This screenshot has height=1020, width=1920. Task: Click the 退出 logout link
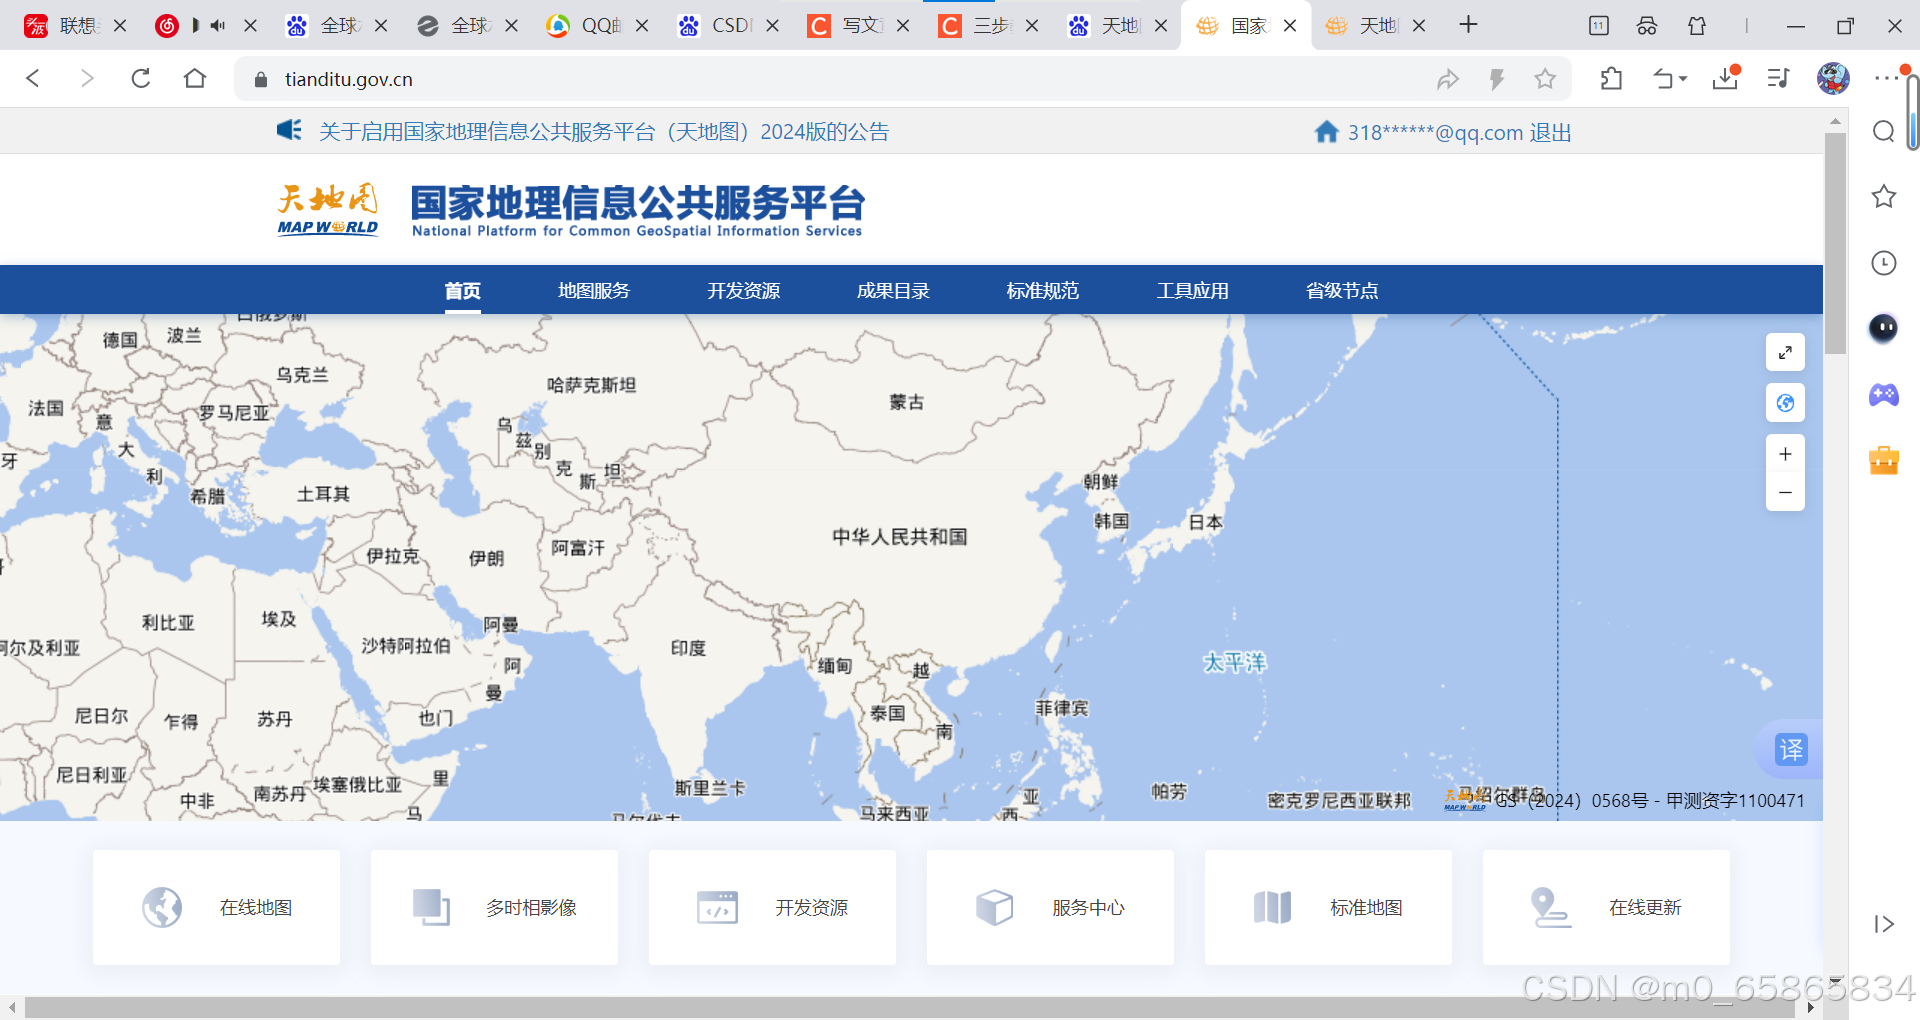tap(1551, 131)
